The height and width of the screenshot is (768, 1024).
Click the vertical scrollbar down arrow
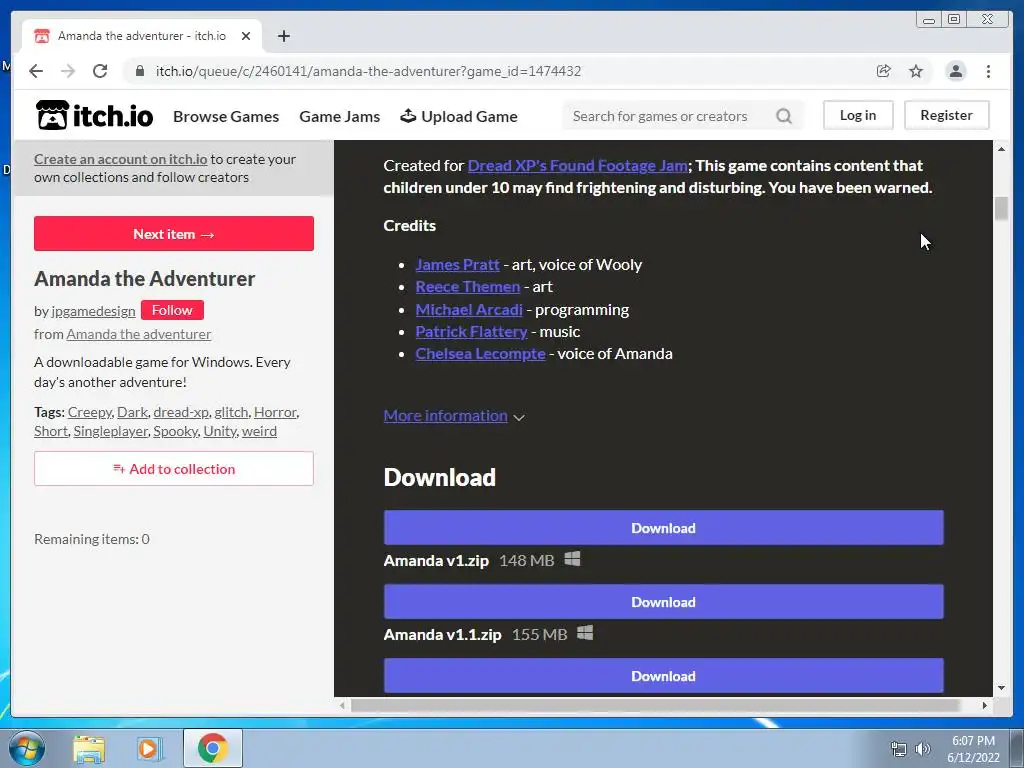[x=1001, y=688]
